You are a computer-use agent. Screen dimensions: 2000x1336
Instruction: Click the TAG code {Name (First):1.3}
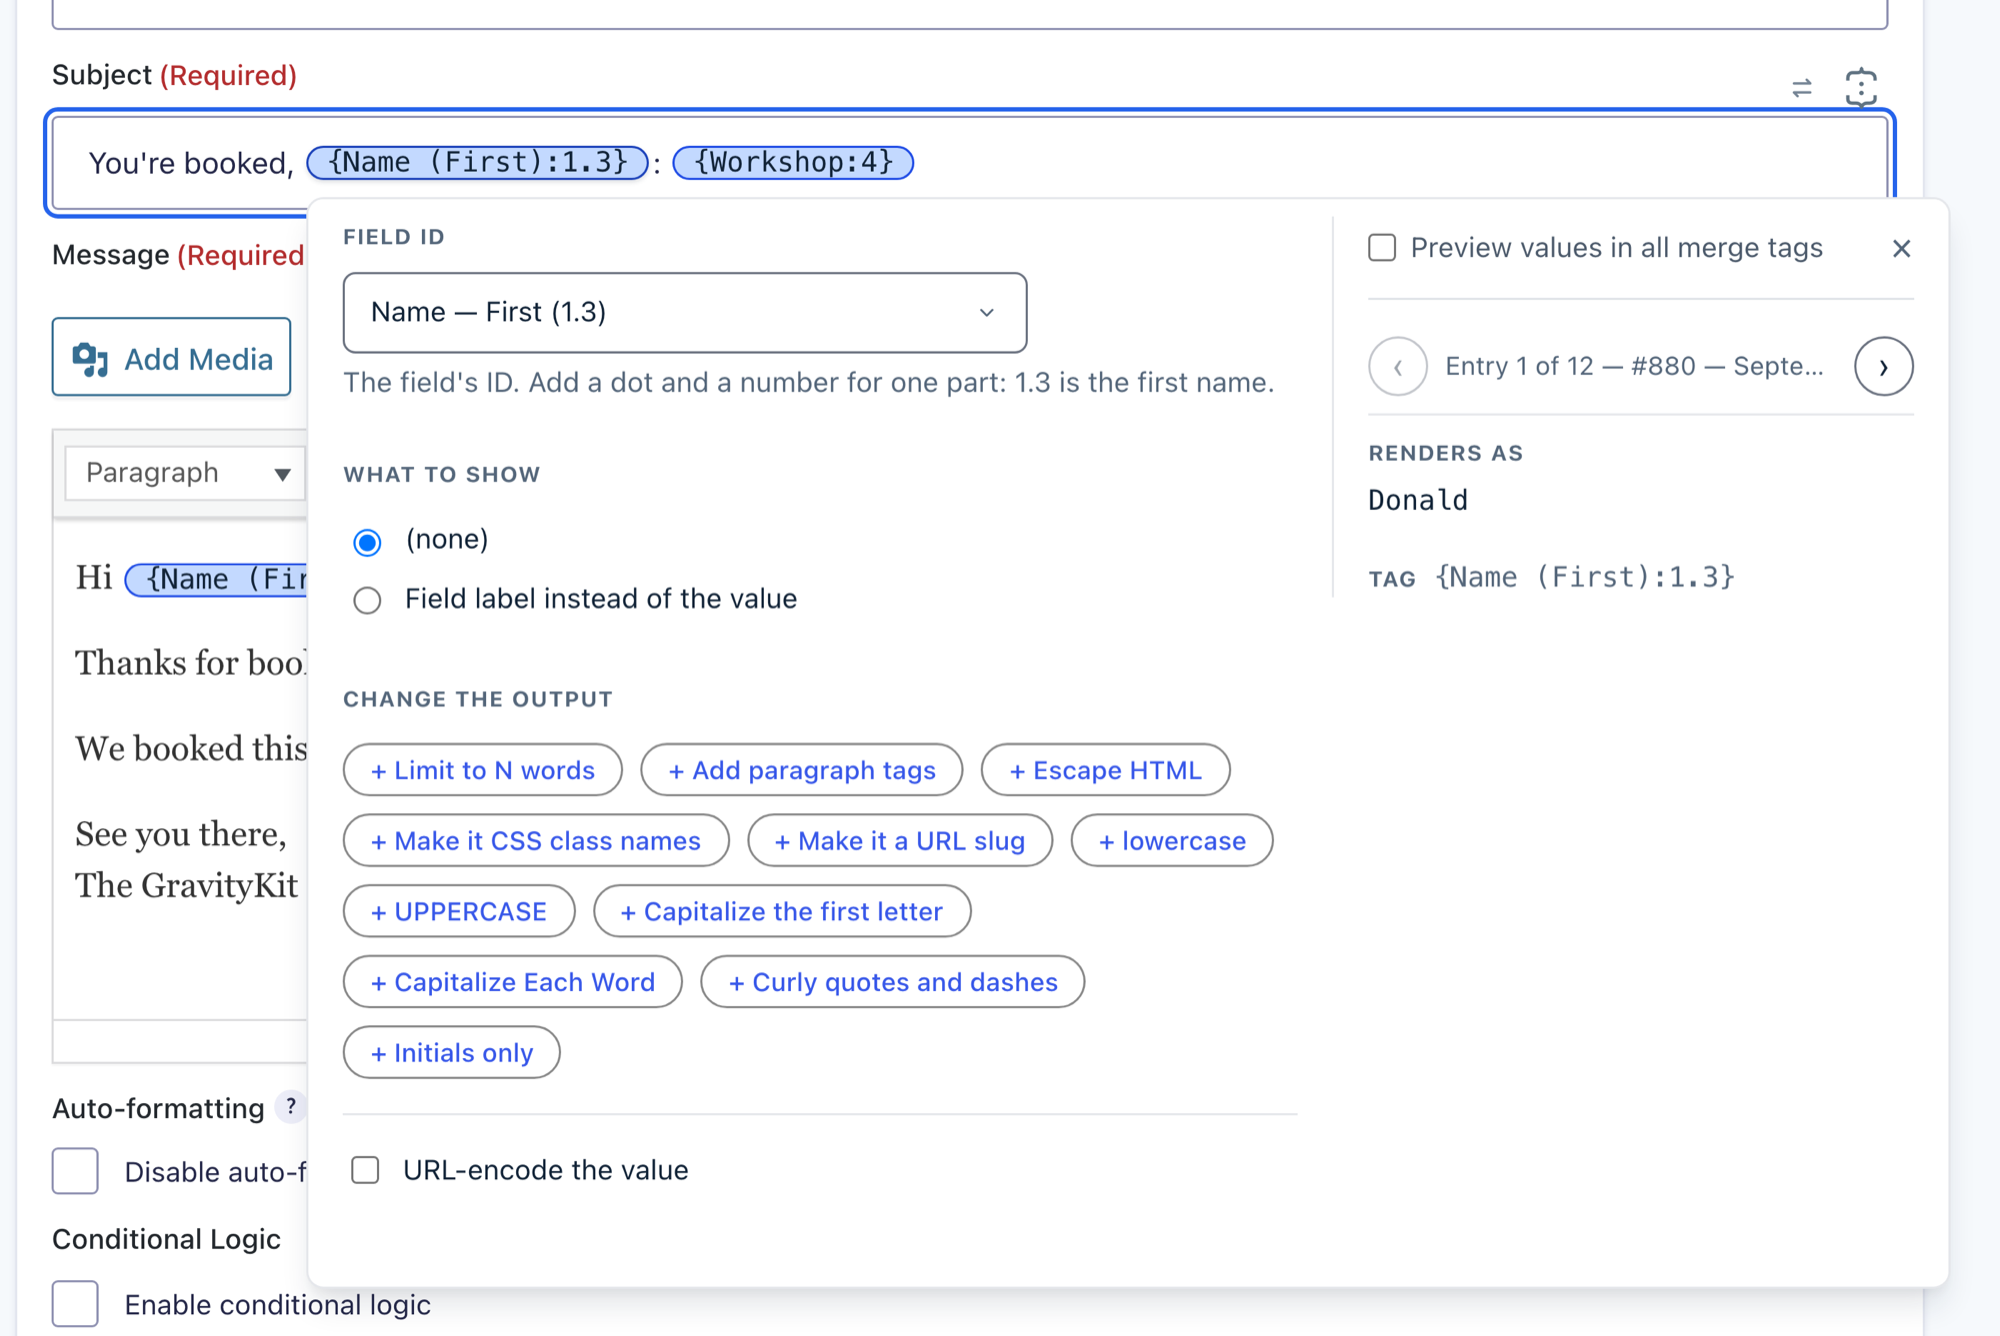(1585, 577)
